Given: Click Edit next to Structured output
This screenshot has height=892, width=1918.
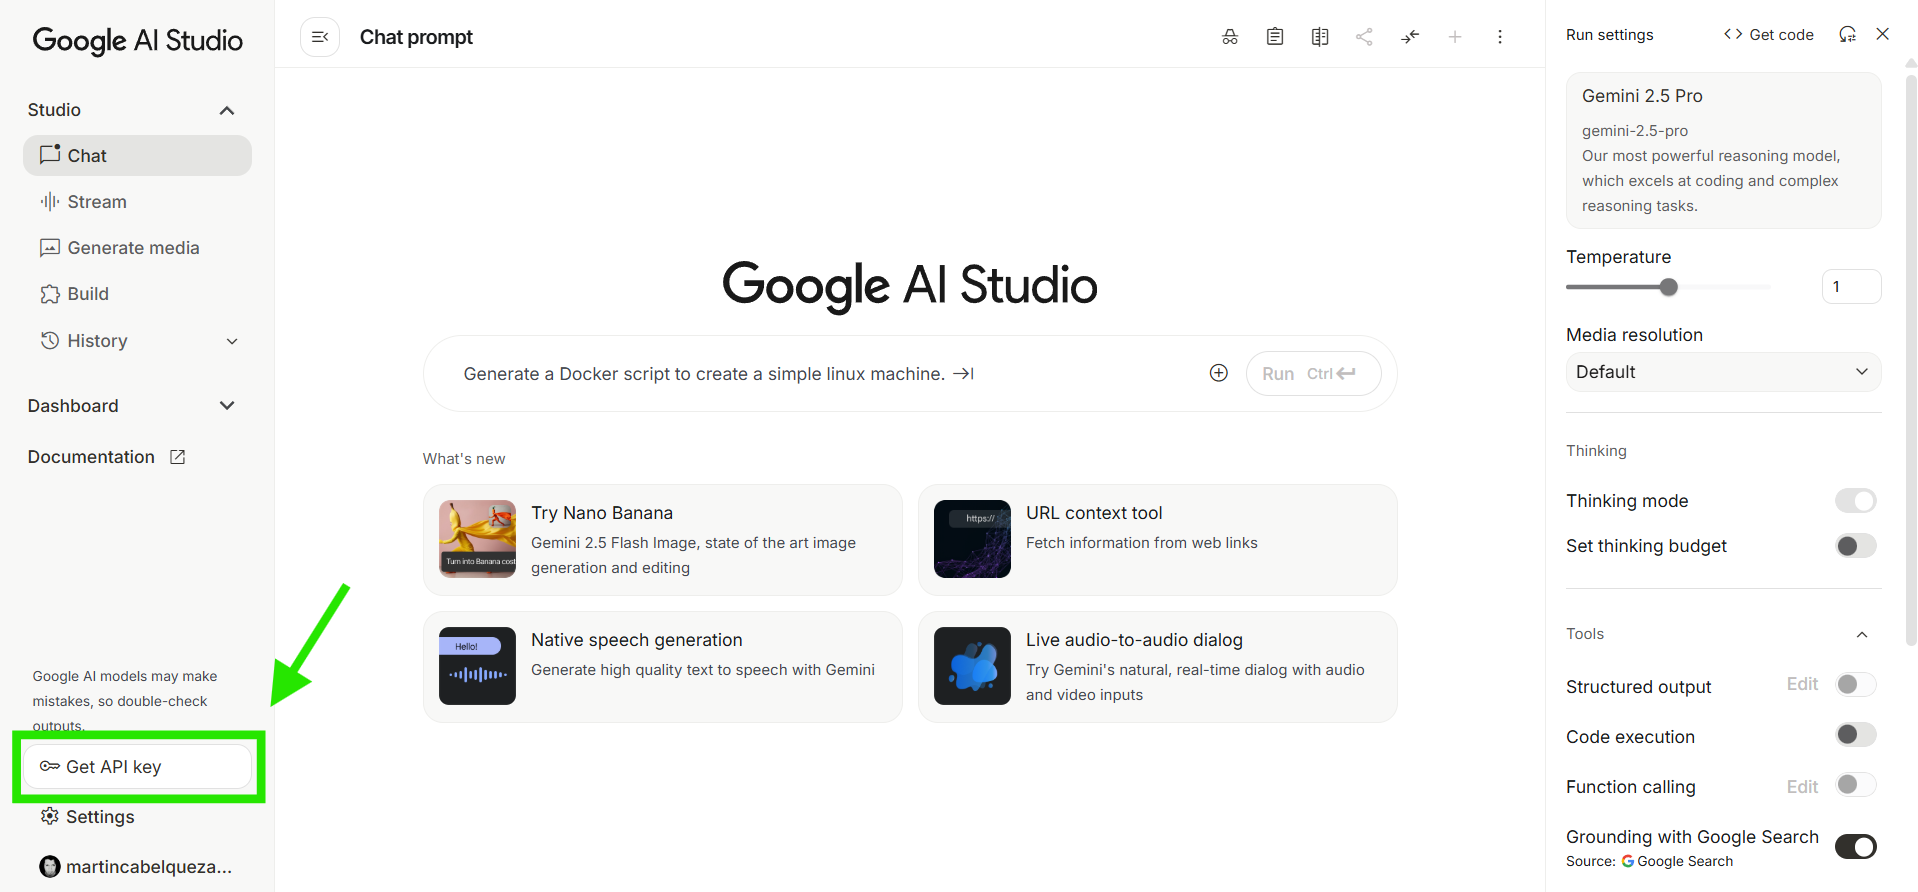Looking at the screenshot, I should (x=1802, y=684).
